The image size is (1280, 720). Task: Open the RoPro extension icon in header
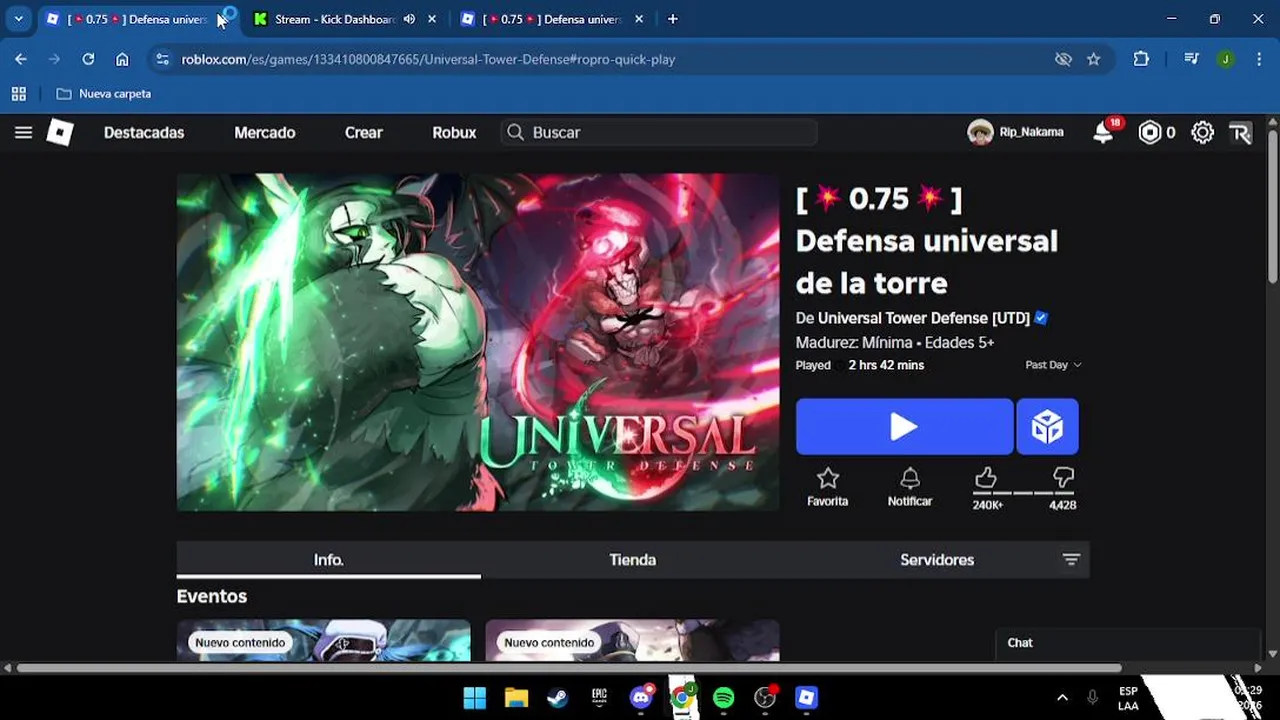coord(1240,133)
